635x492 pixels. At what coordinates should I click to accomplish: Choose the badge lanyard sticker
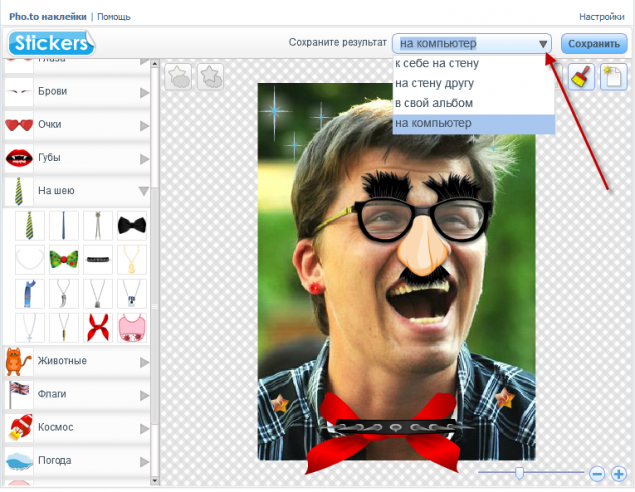132,293
